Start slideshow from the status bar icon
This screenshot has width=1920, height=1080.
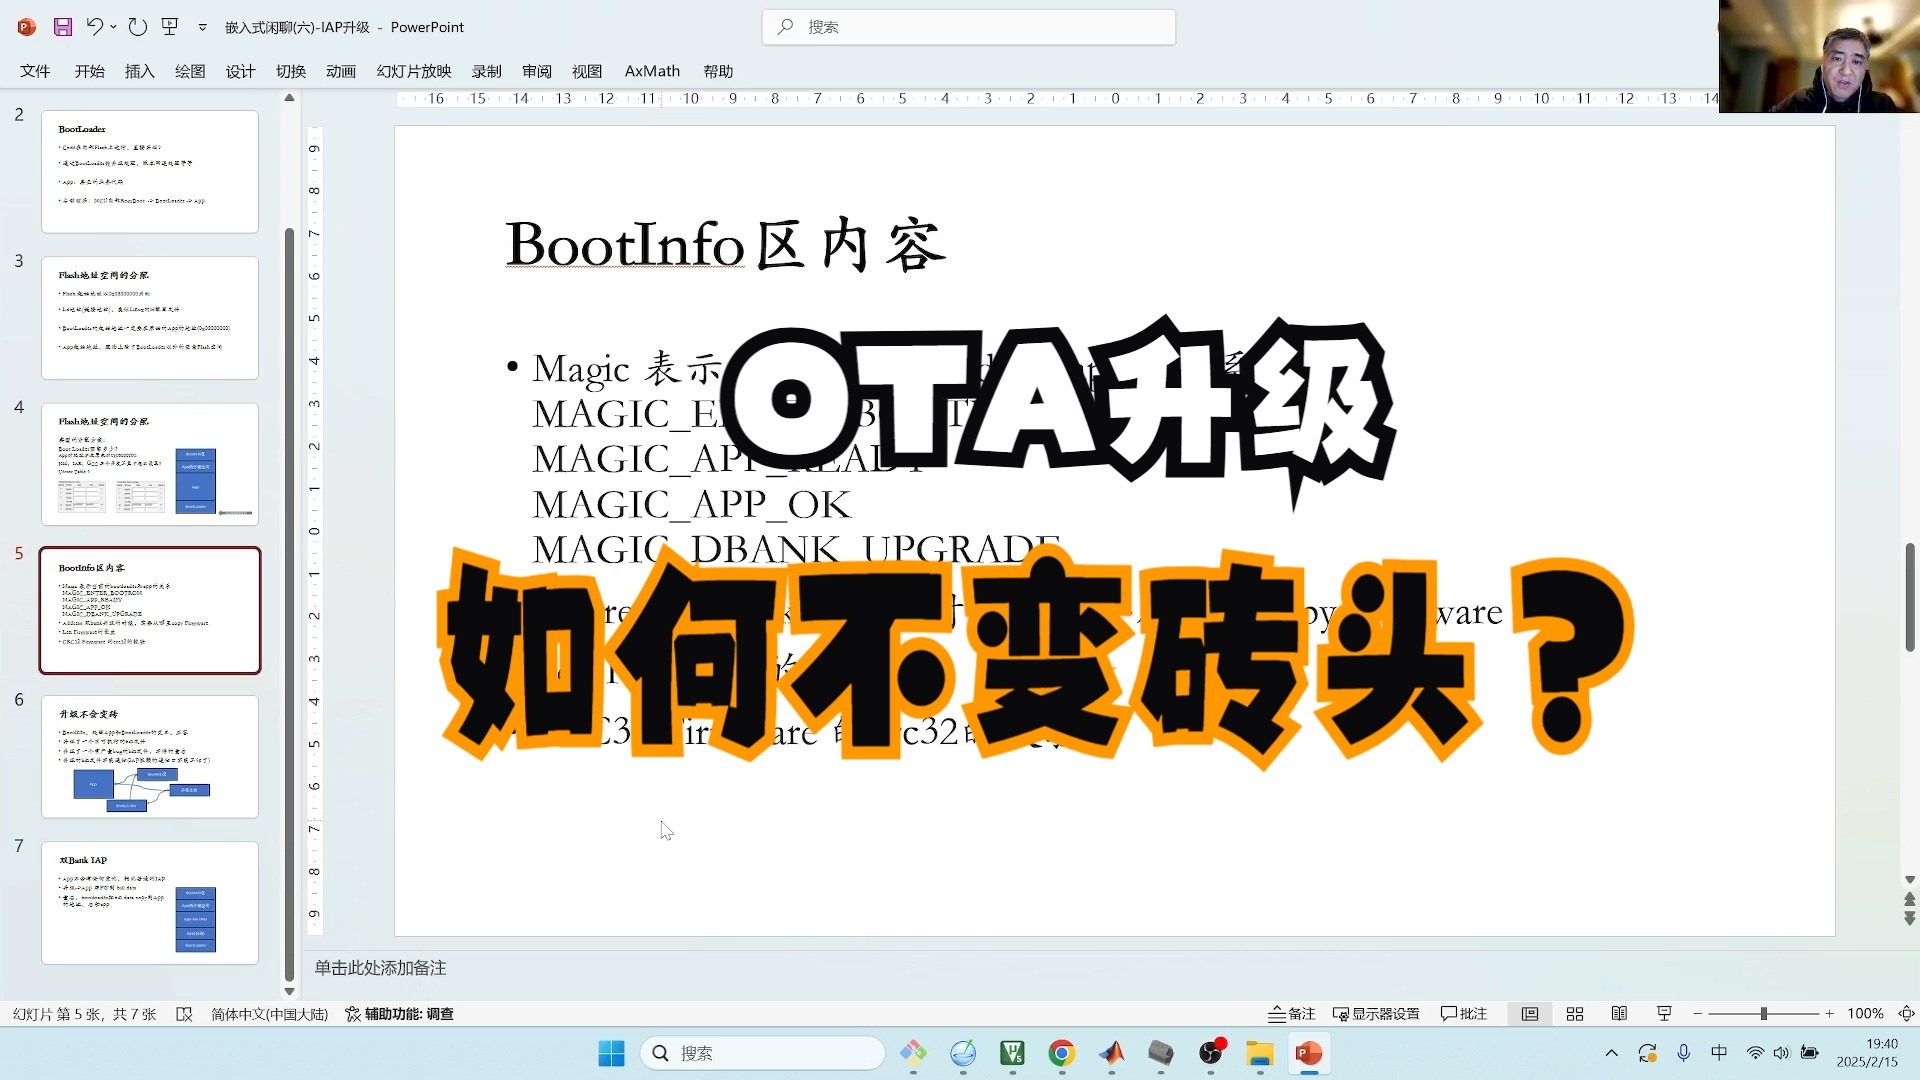tap(1663, 1013)
